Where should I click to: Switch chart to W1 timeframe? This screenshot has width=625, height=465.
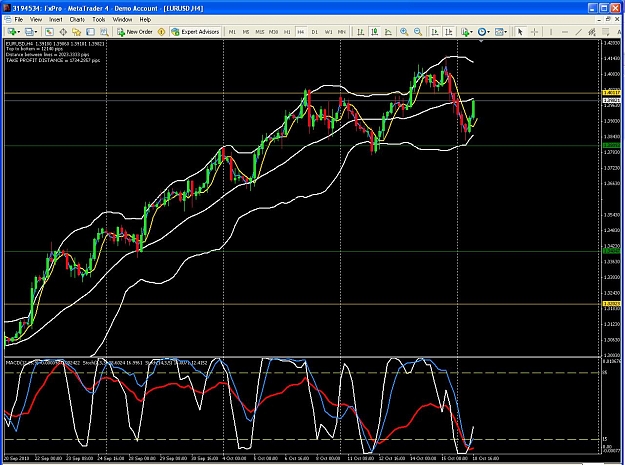click(x=328, y=32)
